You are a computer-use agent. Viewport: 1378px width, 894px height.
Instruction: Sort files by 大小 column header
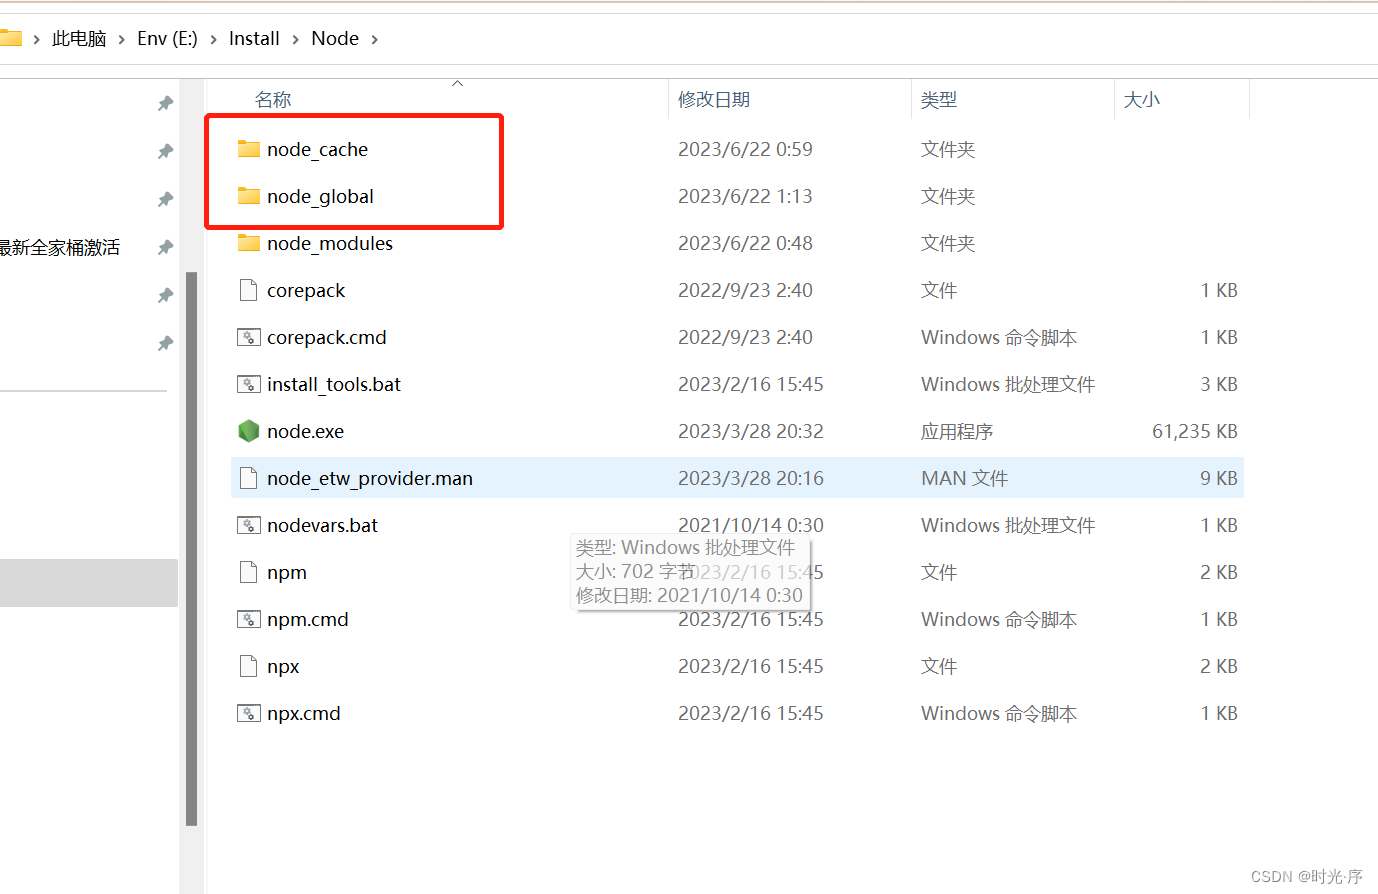(x=1142, y=99)
